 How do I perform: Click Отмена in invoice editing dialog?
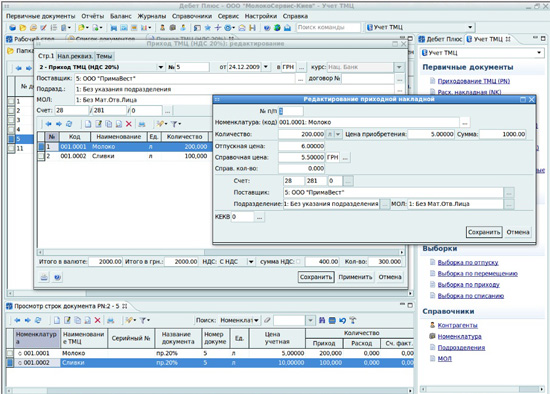coord(517,232)
